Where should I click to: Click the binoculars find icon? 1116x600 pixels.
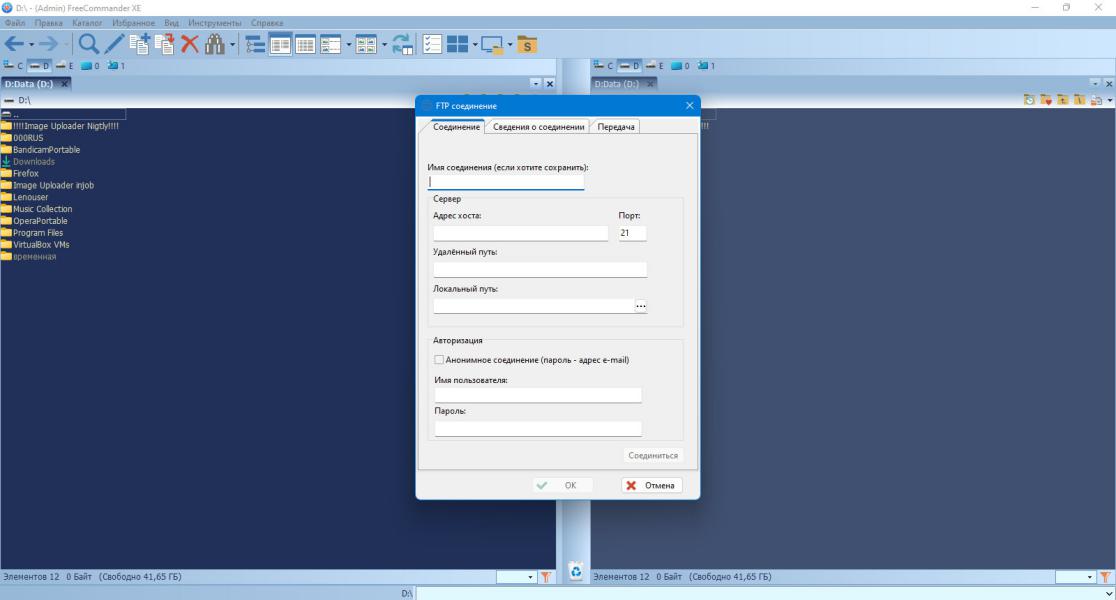(214, 44)
